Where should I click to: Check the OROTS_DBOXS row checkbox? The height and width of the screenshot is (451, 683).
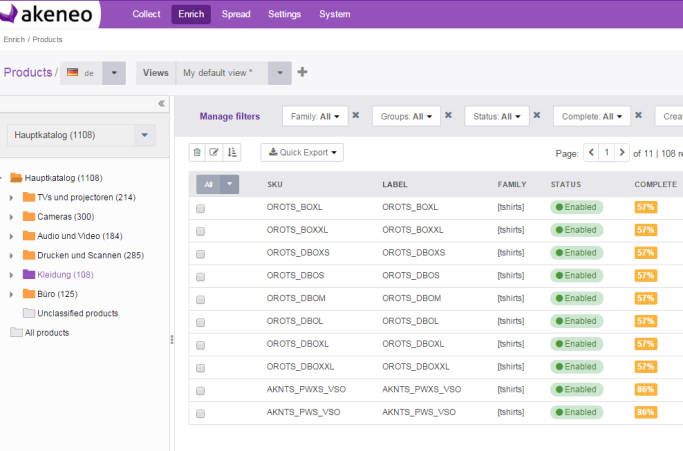[x=200, y=254]
